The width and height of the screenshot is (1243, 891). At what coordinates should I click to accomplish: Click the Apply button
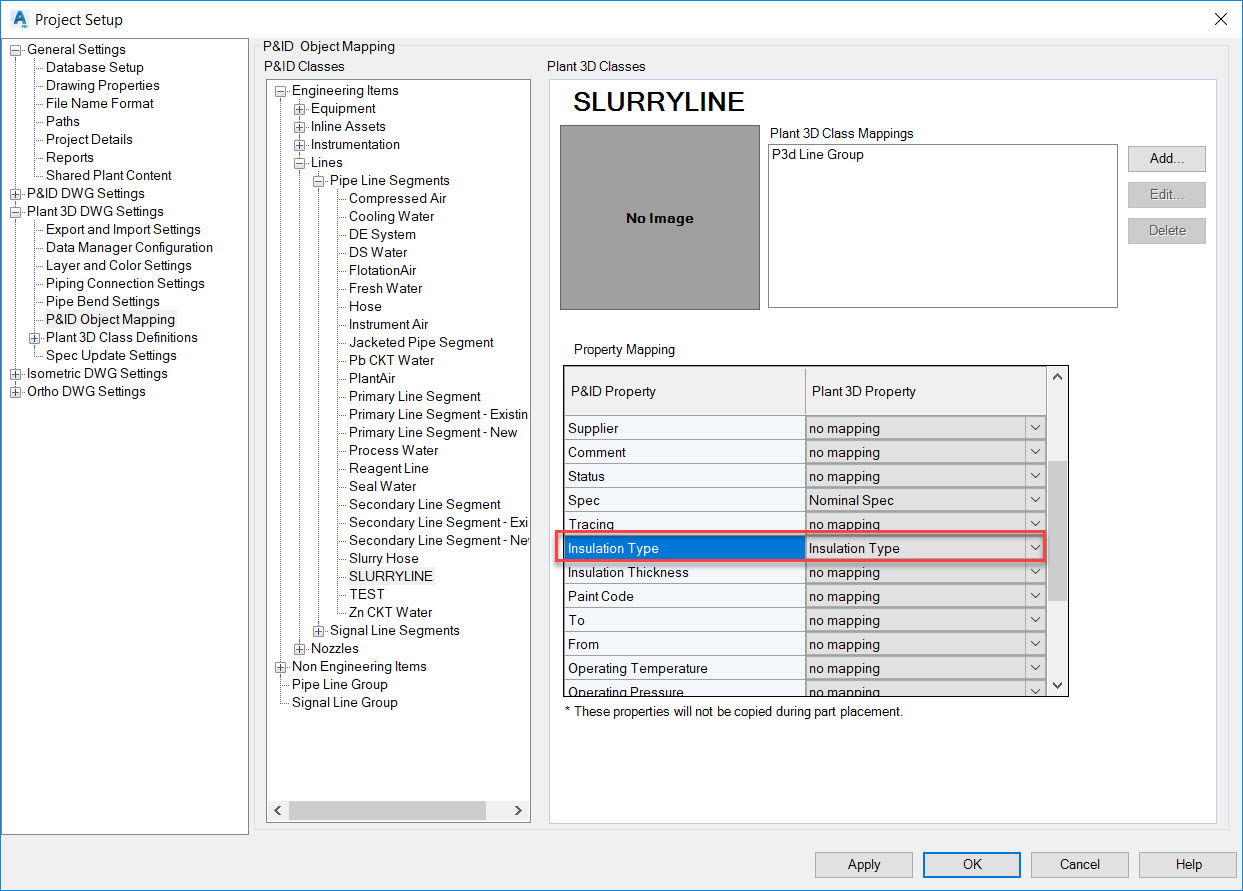pos(864,865)
